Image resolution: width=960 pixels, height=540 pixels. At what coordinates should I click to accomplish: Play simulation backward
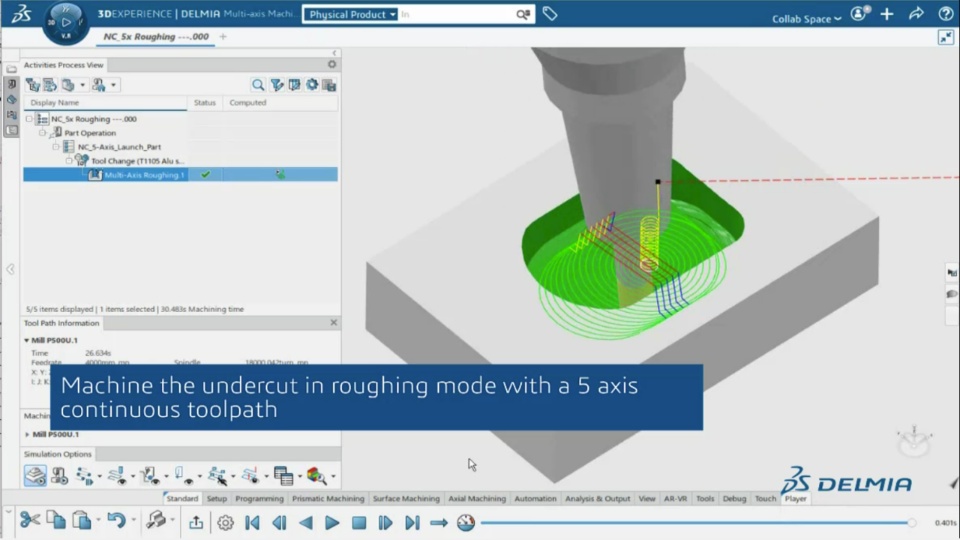pyautogui.click(x=306, y=523)
